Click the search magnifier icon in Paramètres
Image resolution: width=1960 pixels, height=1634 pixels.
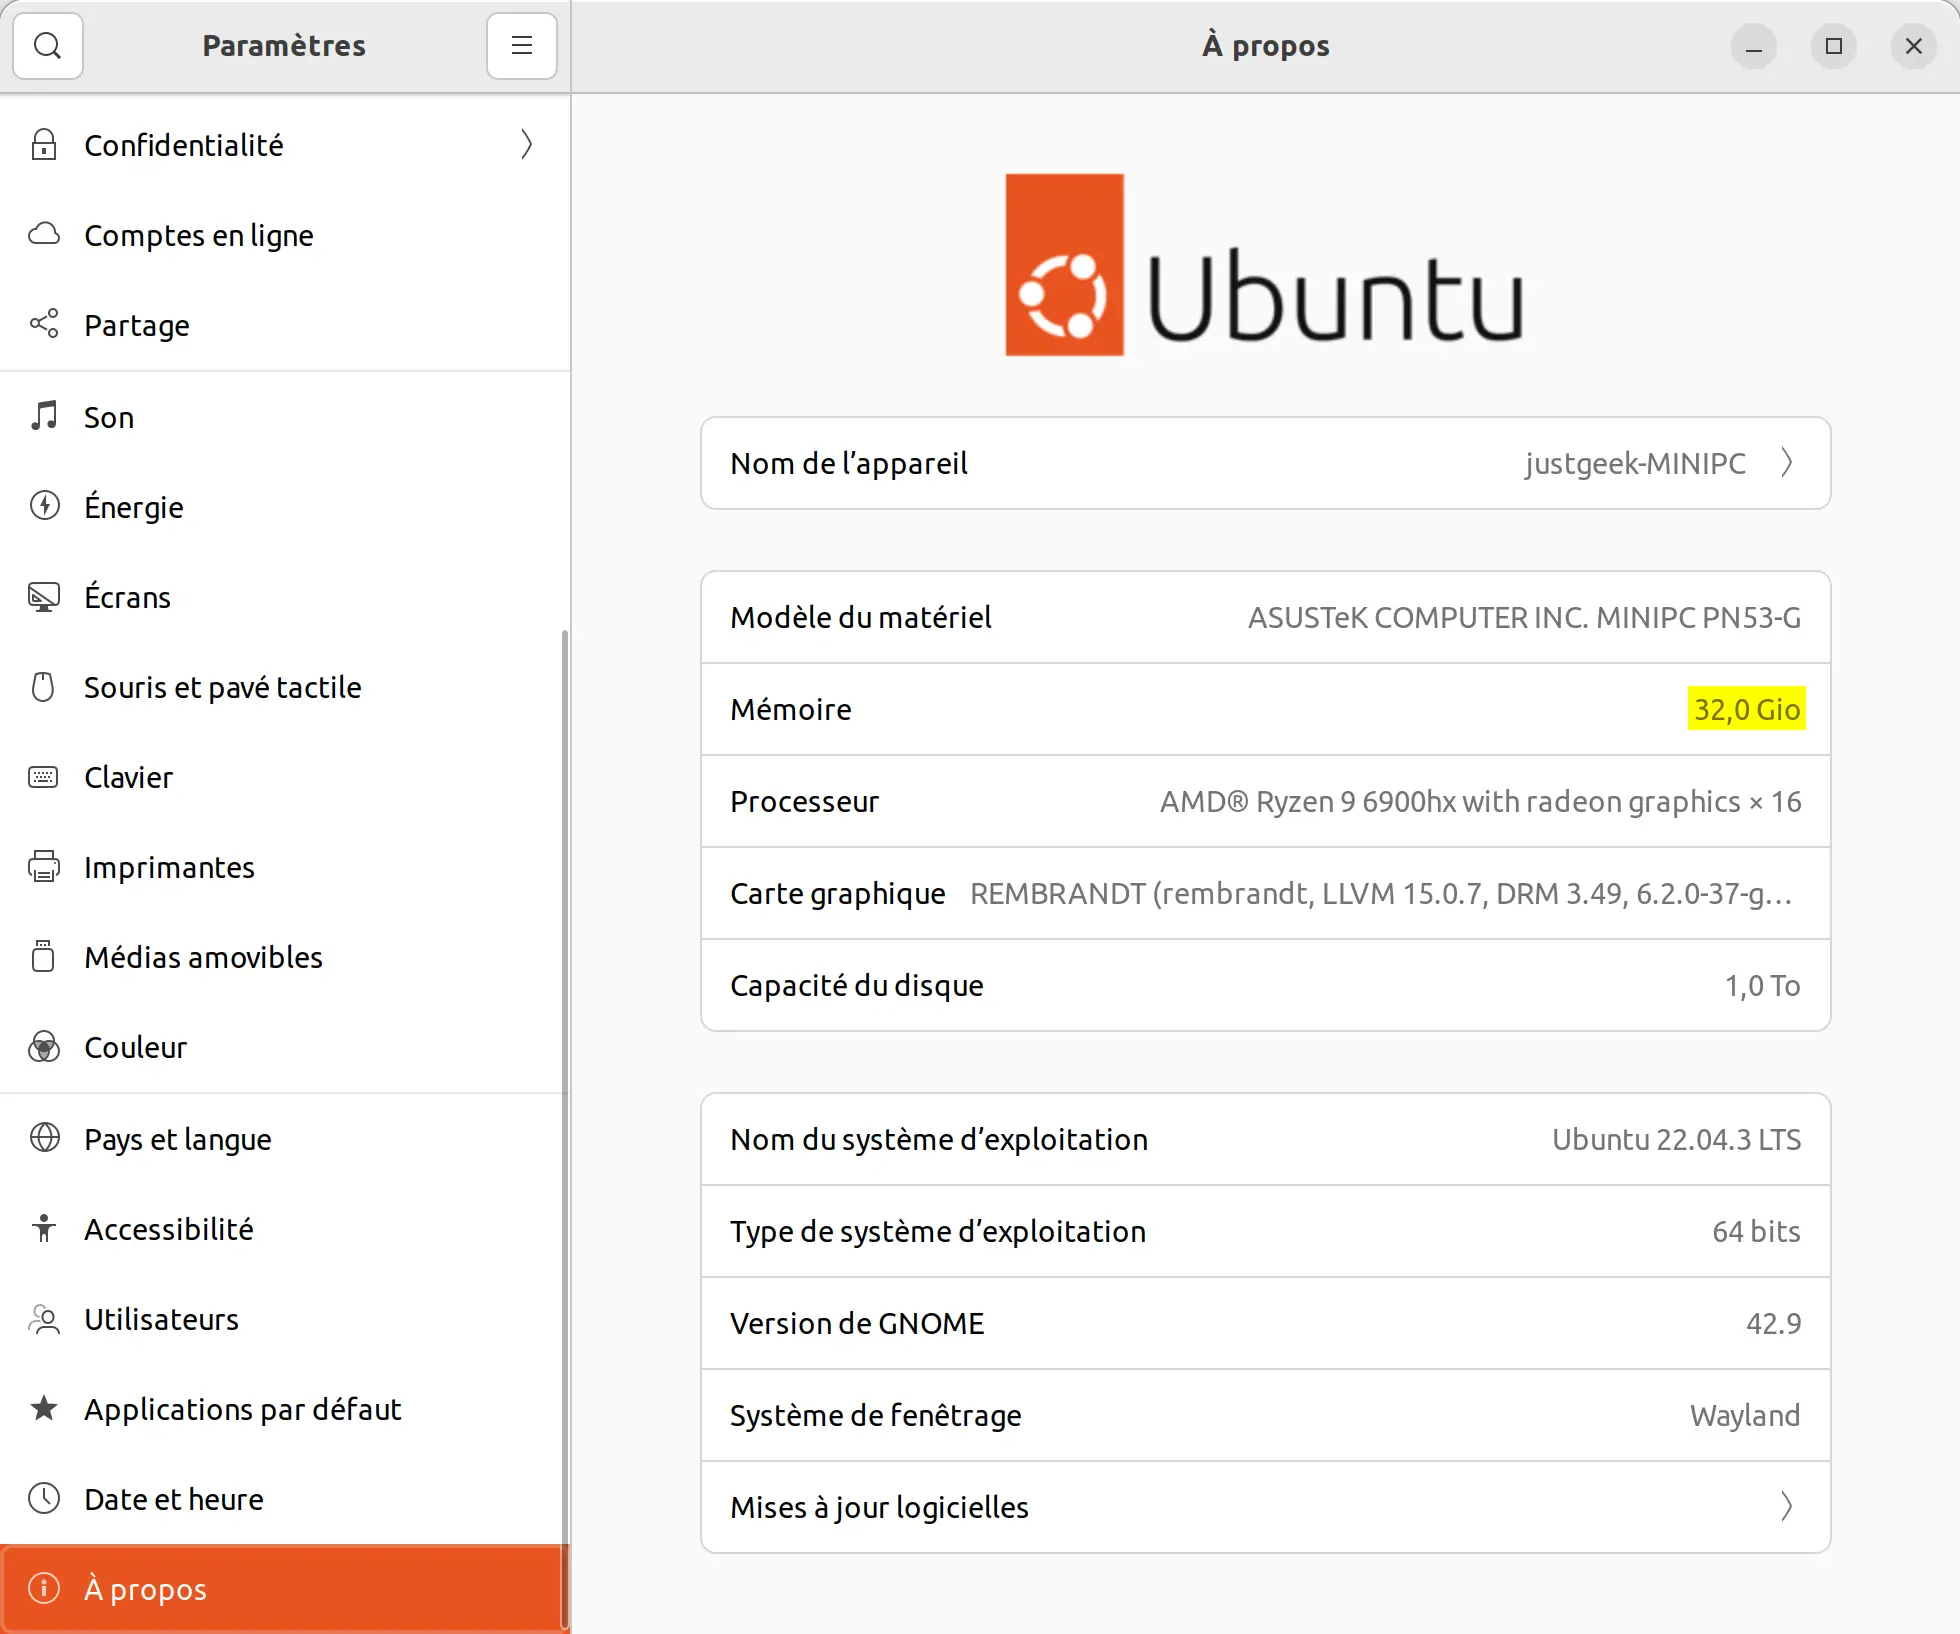pos(47,46)
